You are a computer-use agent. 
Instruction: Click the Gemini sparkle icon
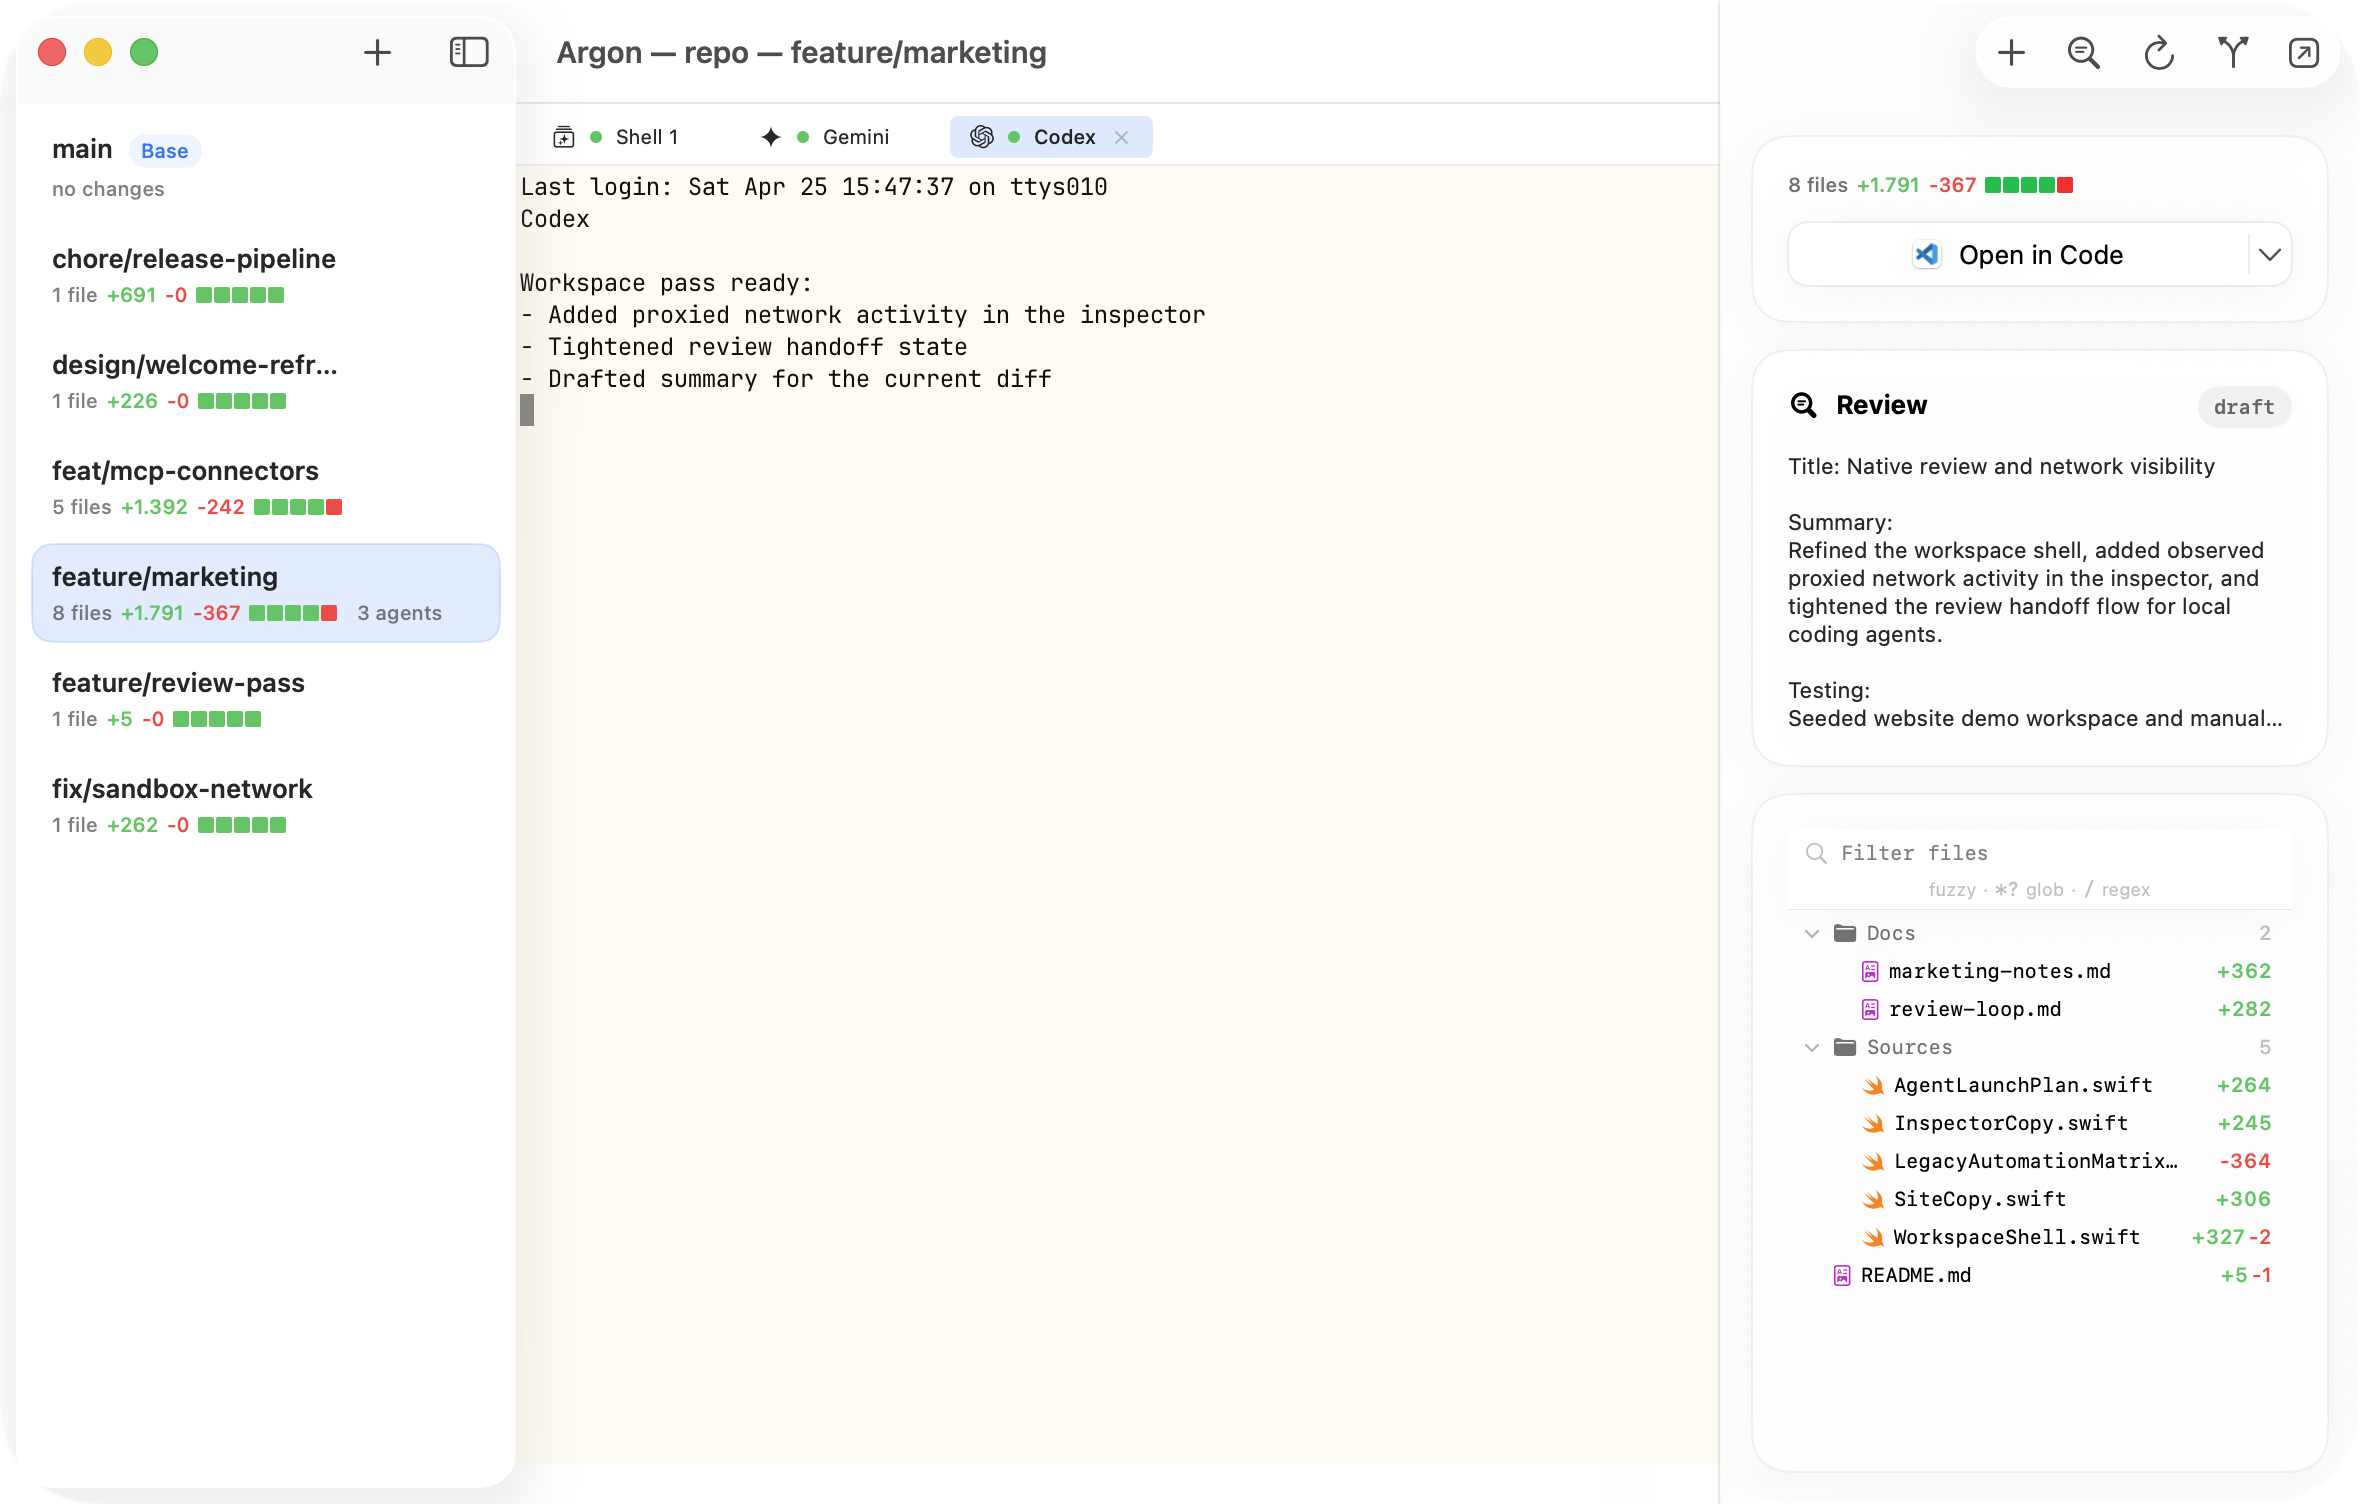pos(770,137)
